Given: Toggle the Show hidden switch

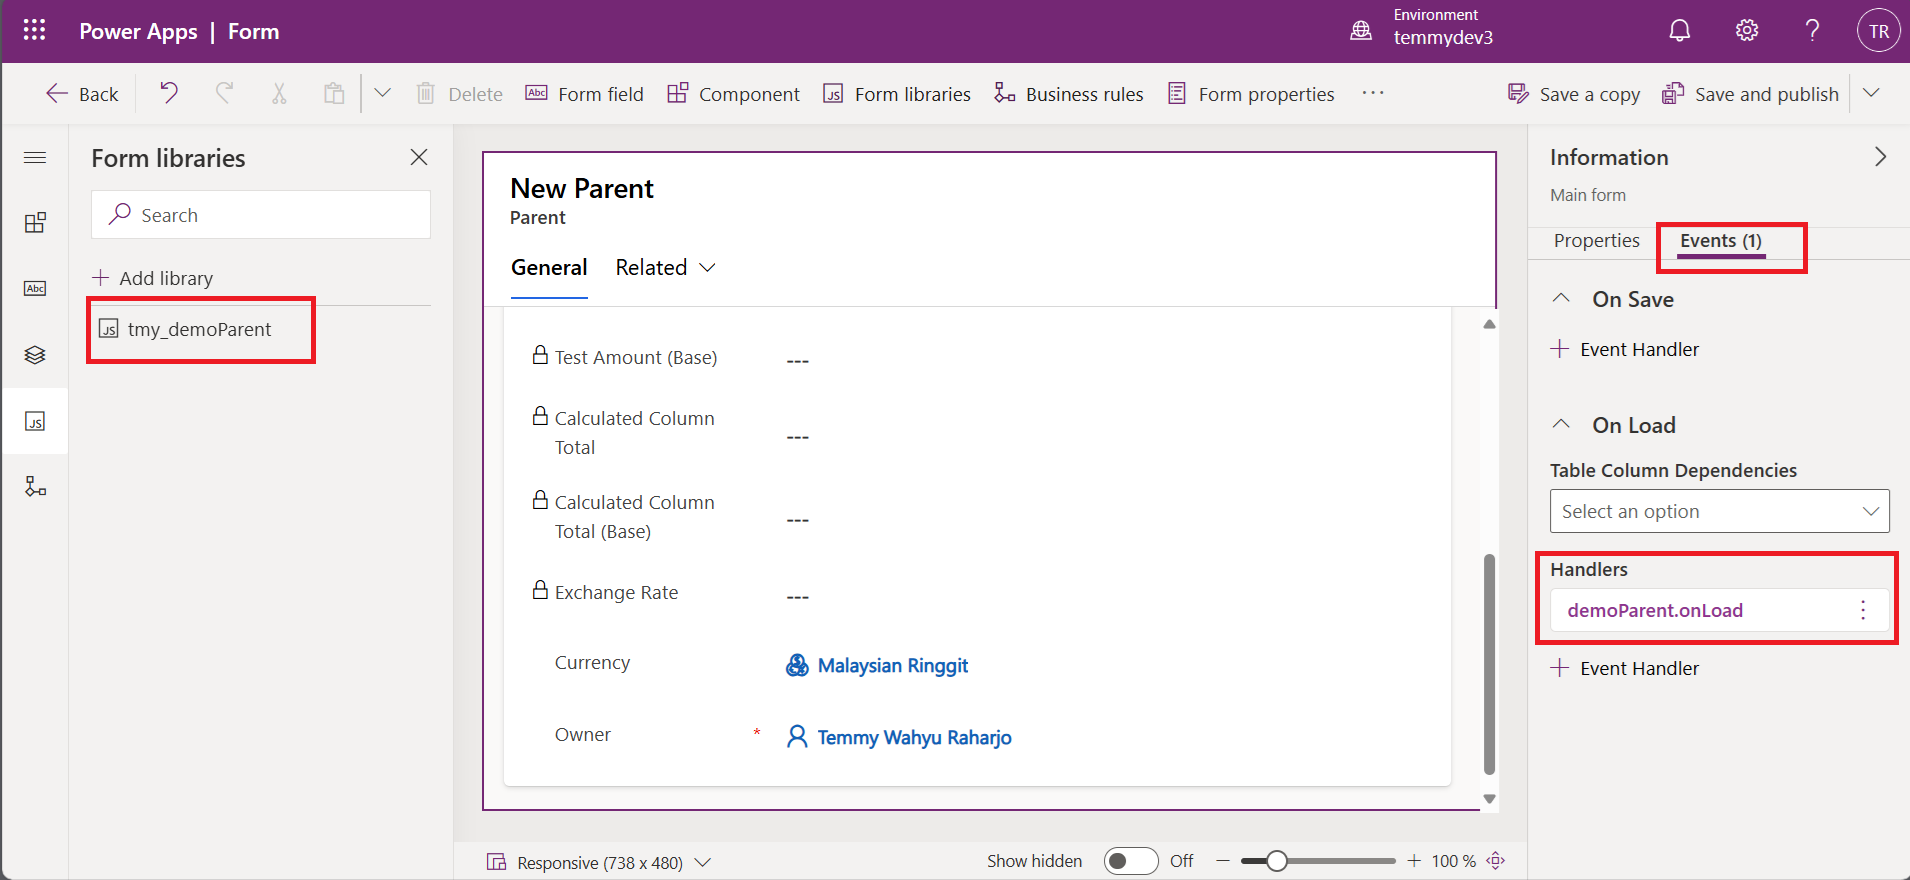Looking at the screenshot, I should pyautogui.click(x=1130, y=861).
